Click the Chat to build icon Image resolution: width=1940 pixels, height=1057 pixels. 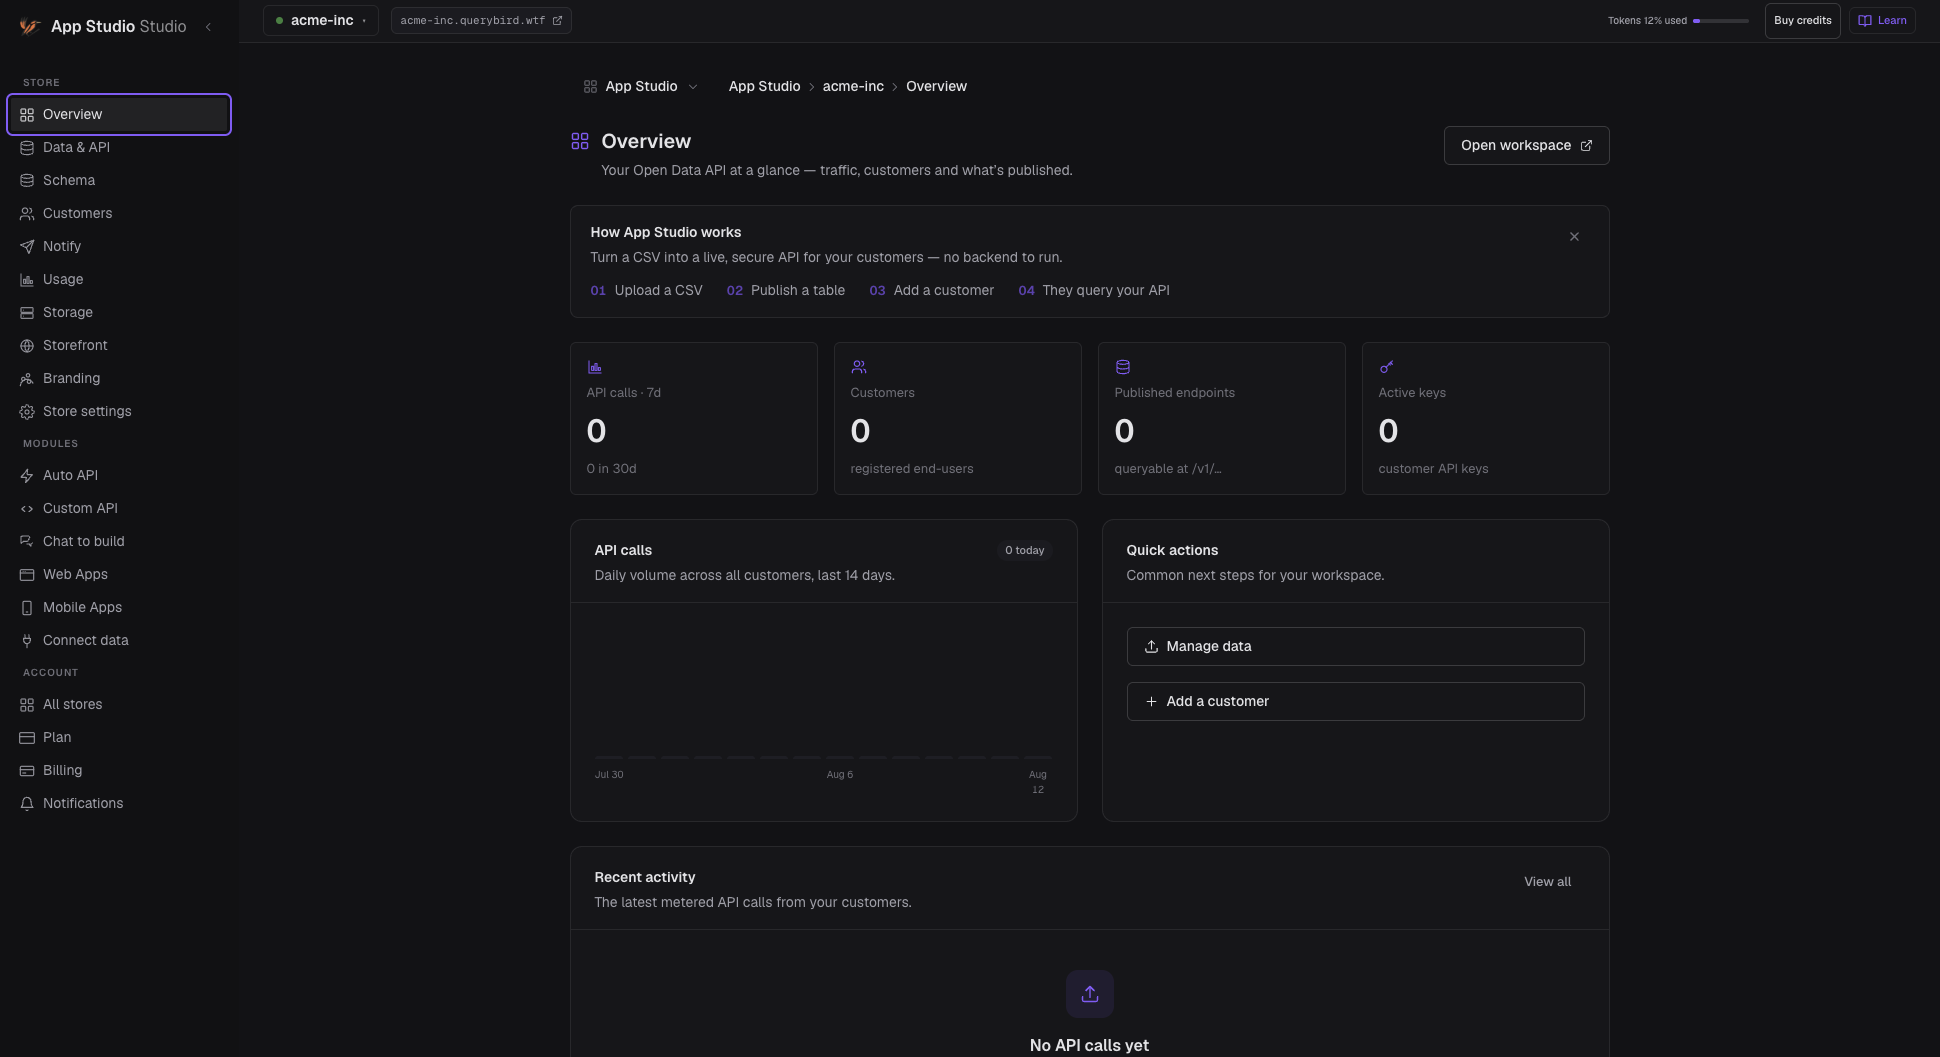(x=27, y=541)
